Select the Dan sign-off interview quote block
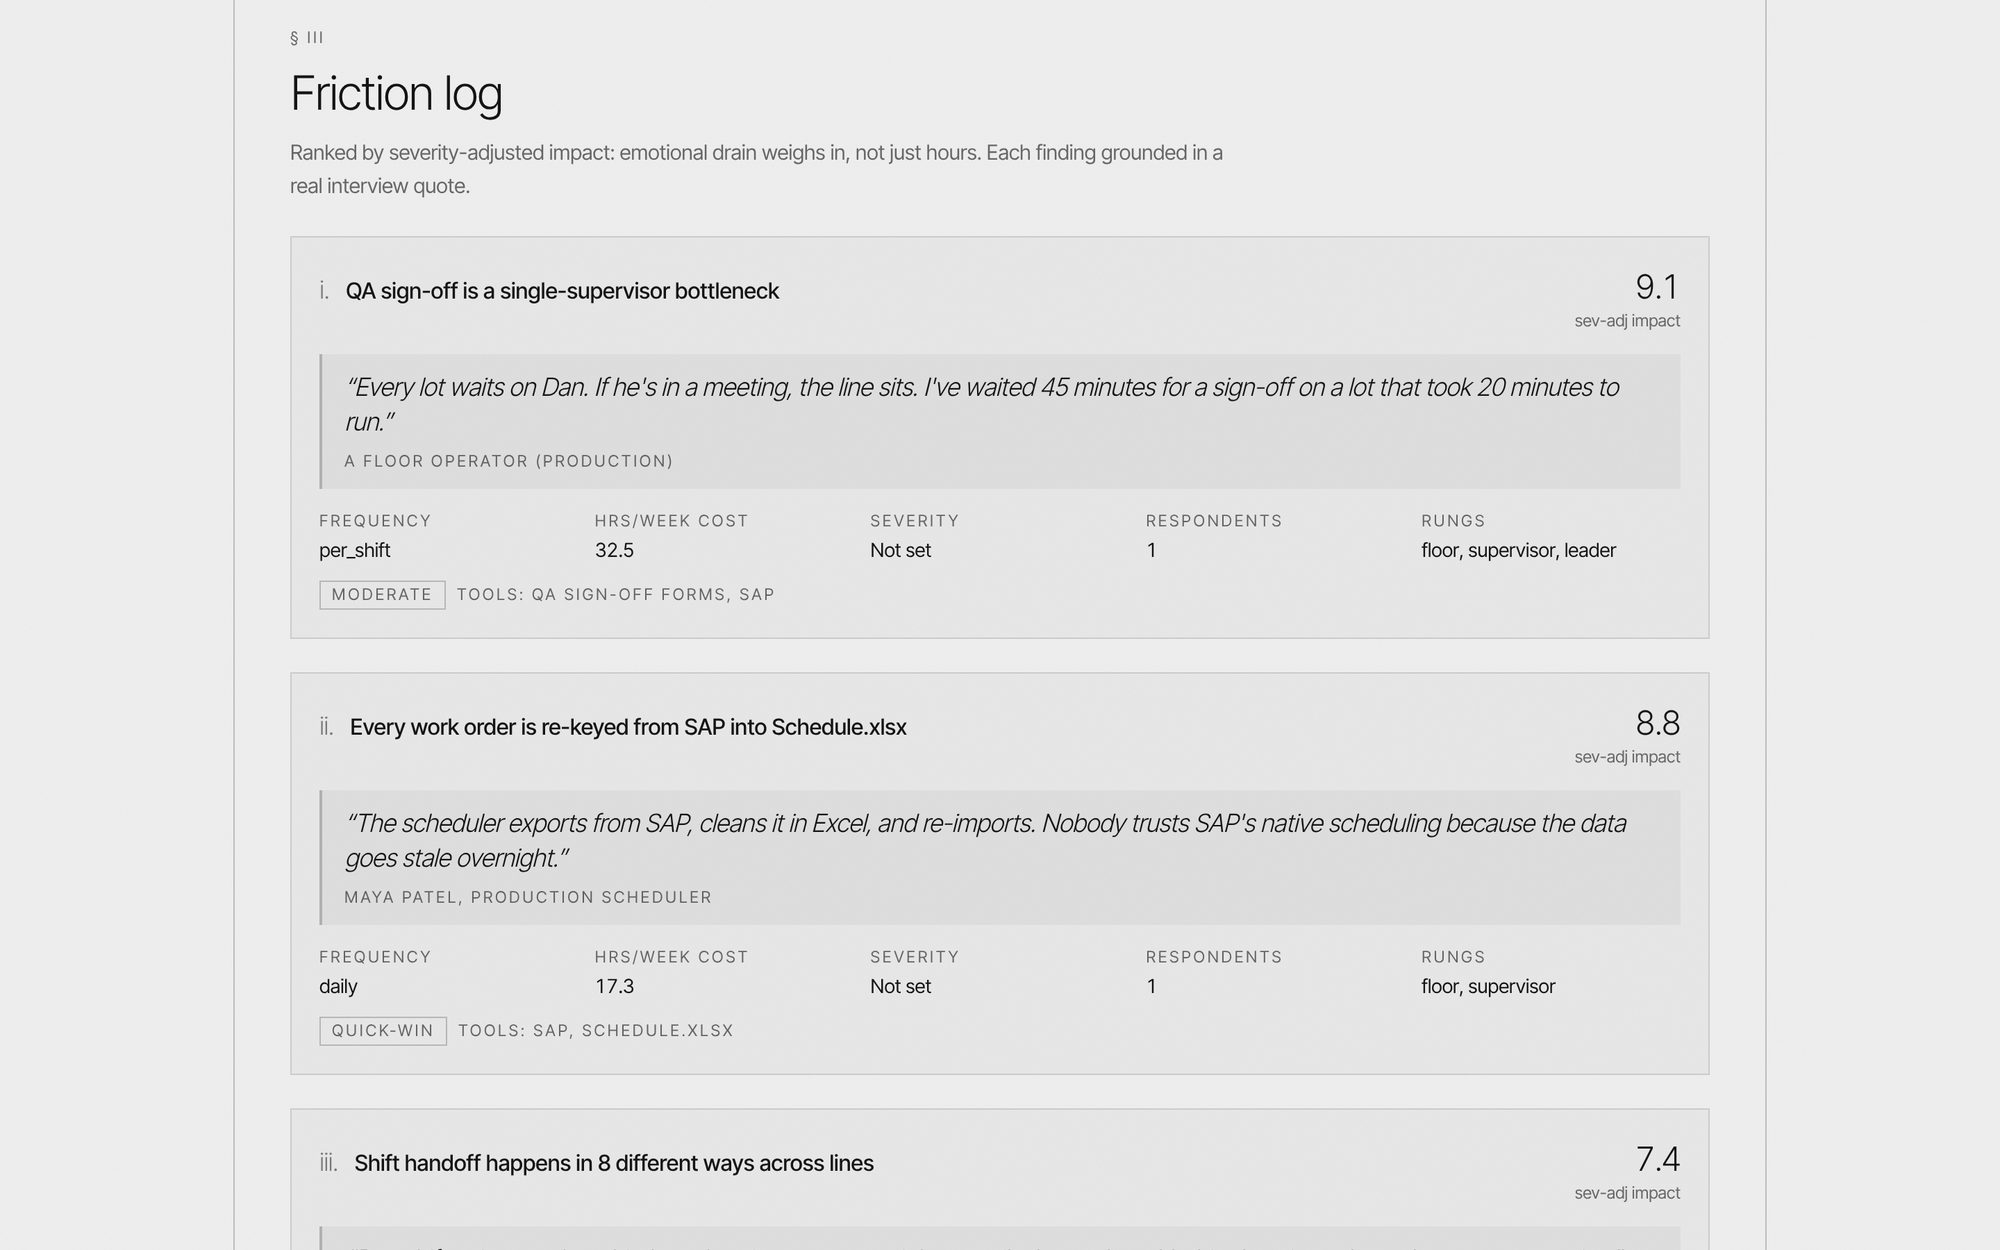This screenshot has width=2000, height=1250. (1000, 422)
